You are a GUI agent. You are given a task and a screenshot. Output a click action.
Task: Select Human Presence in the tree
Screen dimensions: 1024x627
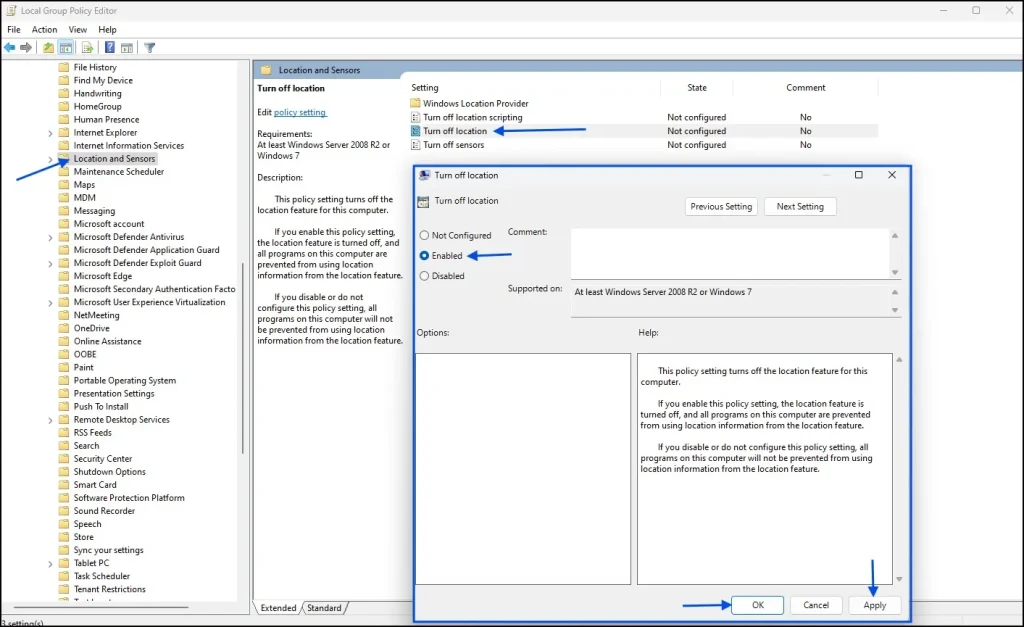pos(106,119)
